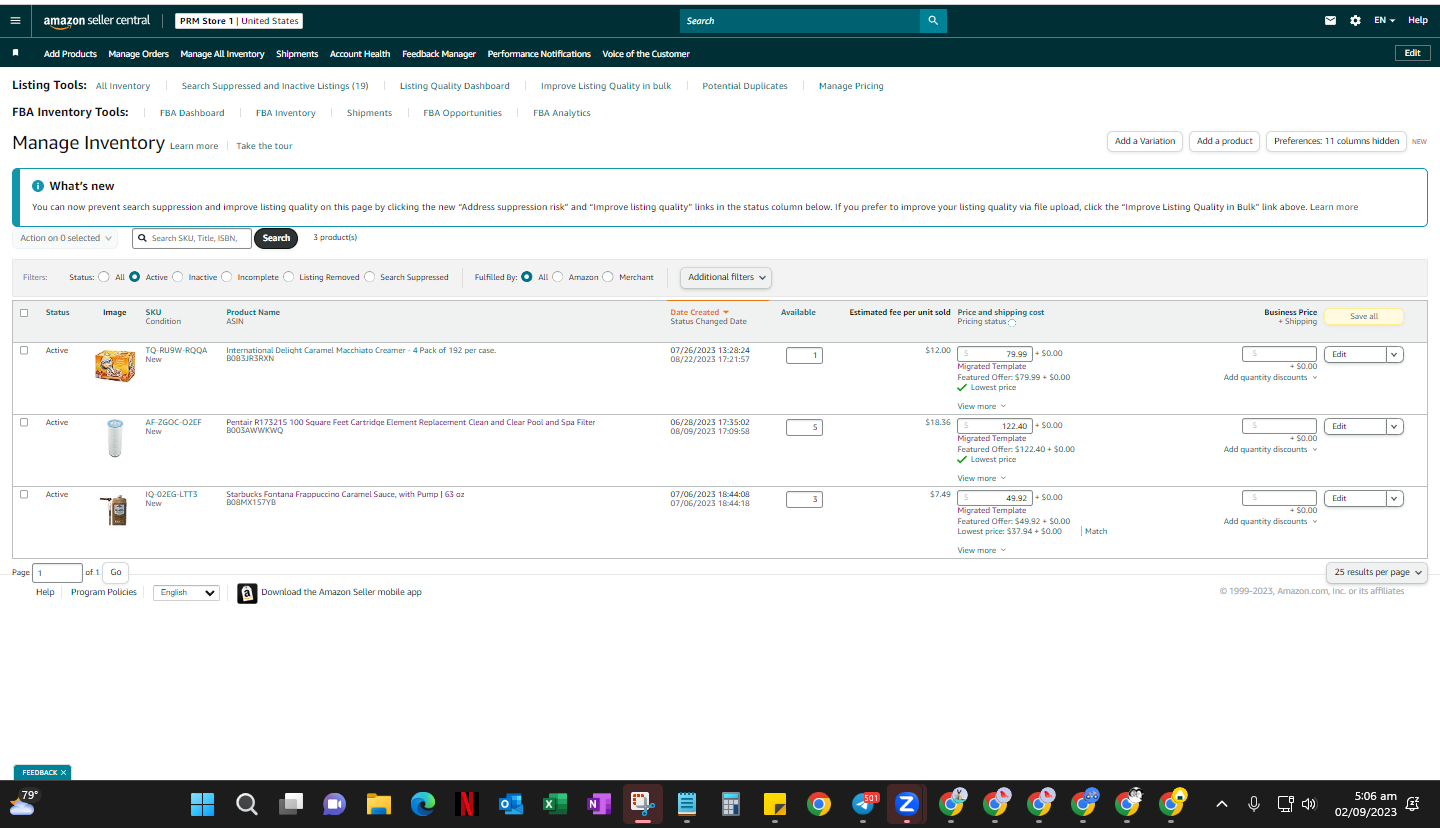Viewport: 1440px width, 828px height.
Task: Open Netflix from taskbar
Action: click(466, 804)
